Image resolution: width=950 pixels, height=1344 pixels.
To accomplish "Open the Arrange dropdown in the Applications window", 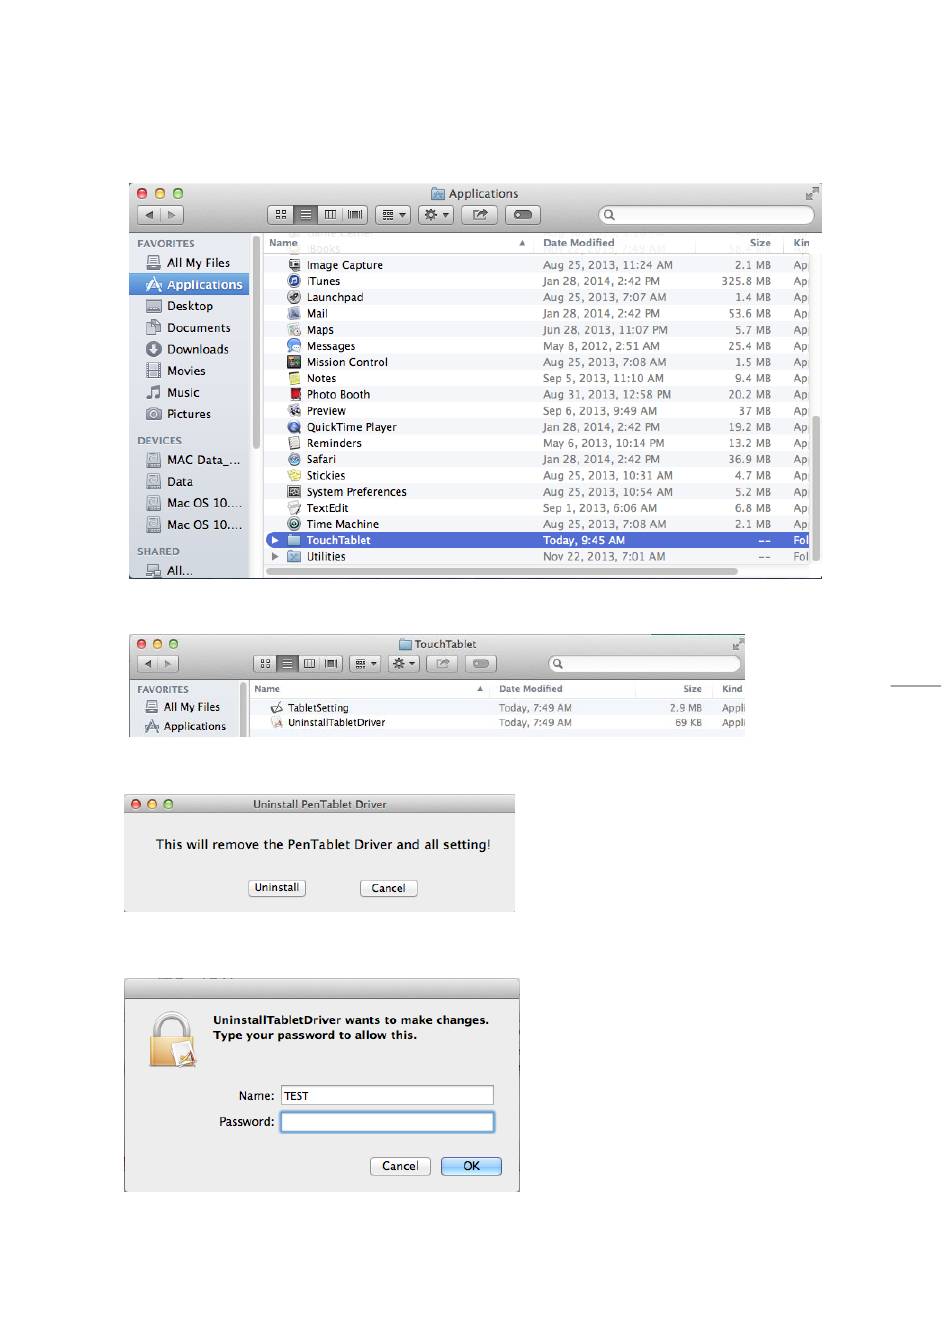I will [393, 214].
